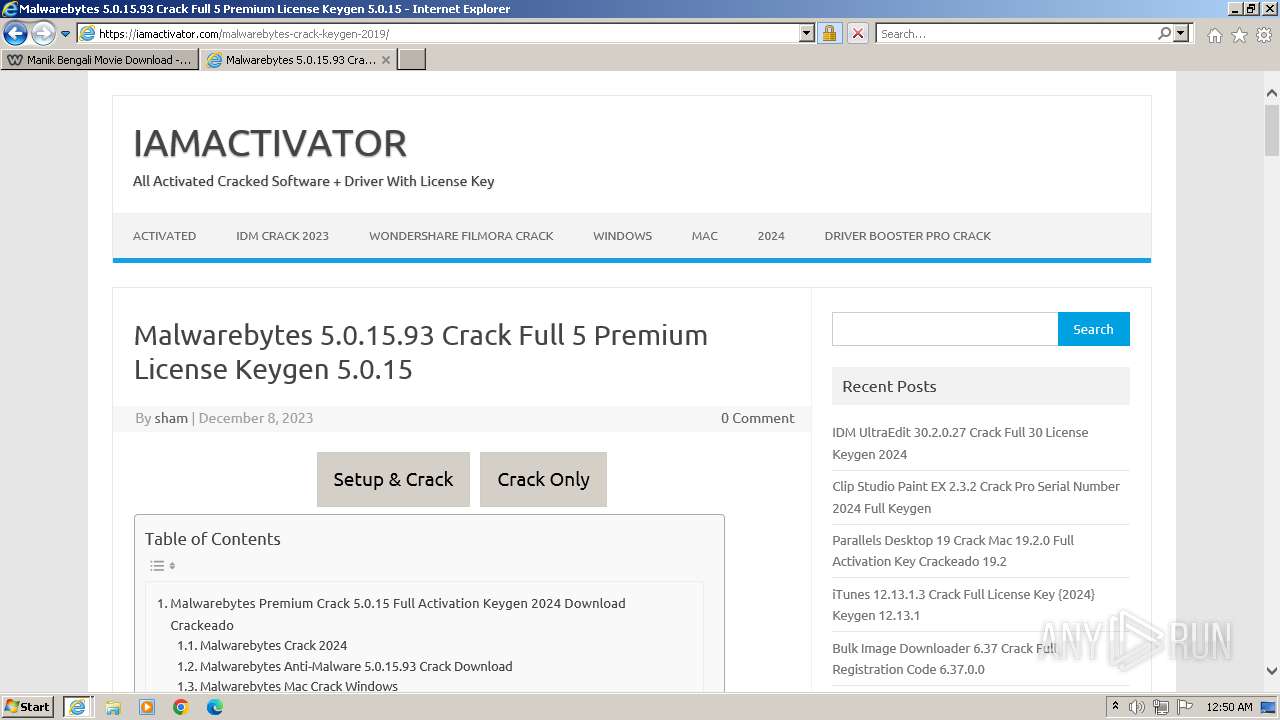Image resolution: width=1280 pixels, height=720 pixels.
Task: Open Clip Studio Paint EX 2.3.2 post
Action: [x=976, y=497]
